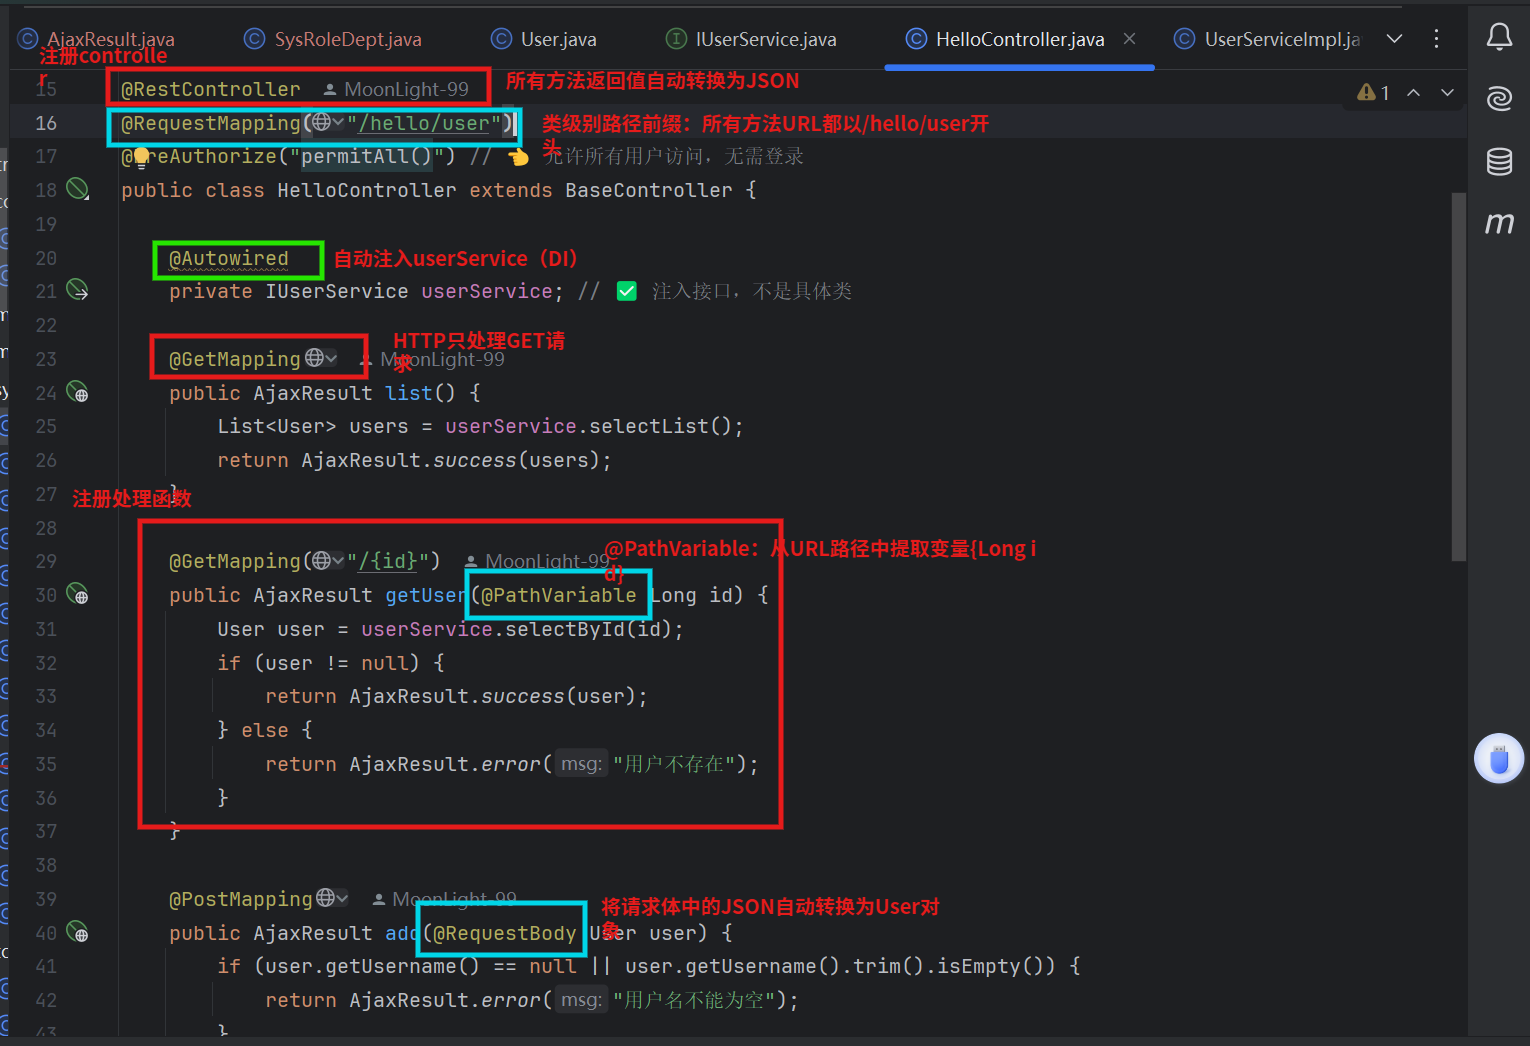Click author hint MoonLight-99 beside @RestController
This screenshot has height=1046, width=1530.
pyautogui.click(x=396, y=89)
